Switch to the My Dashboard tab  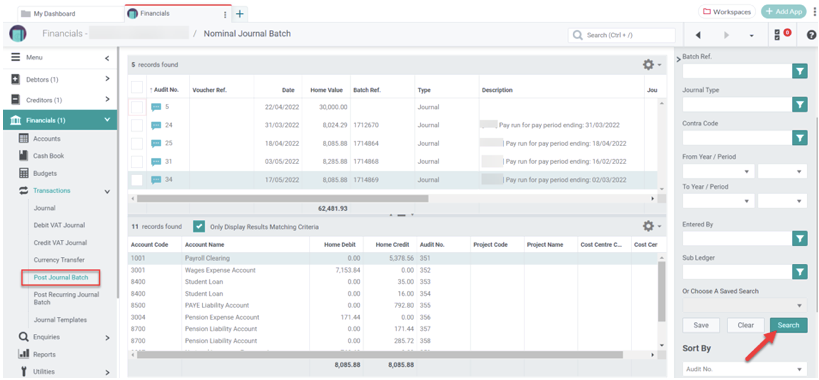point(70,14)
